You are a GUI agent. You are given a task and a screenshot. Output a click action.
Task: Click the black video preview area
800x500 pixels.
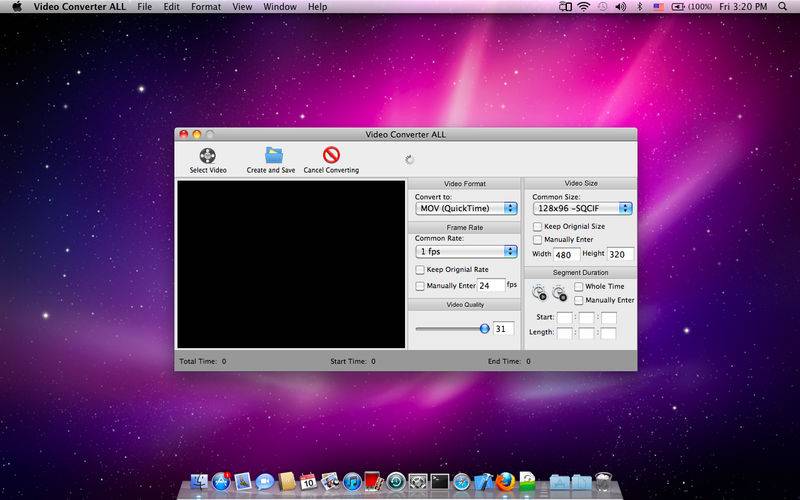click(291, 264)
